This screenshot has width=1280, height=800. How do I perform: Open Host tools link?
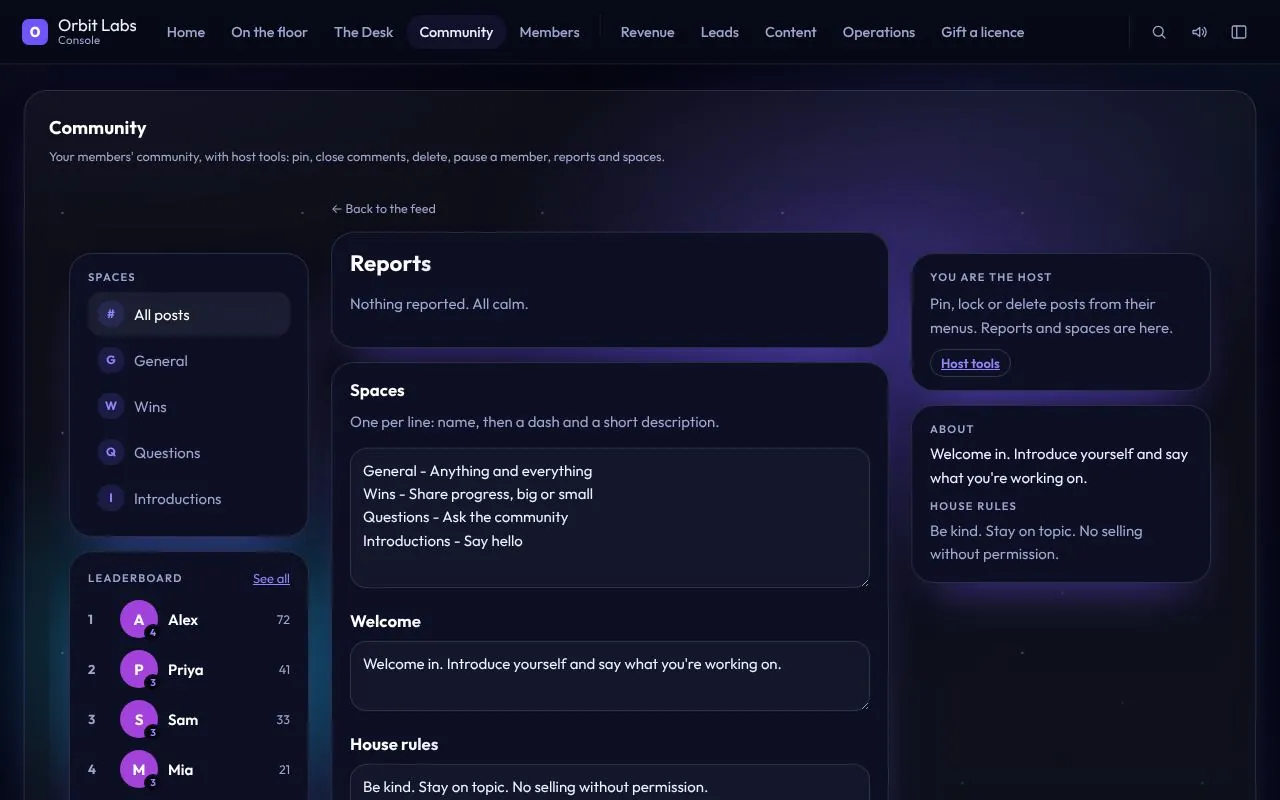click(970, 363)
